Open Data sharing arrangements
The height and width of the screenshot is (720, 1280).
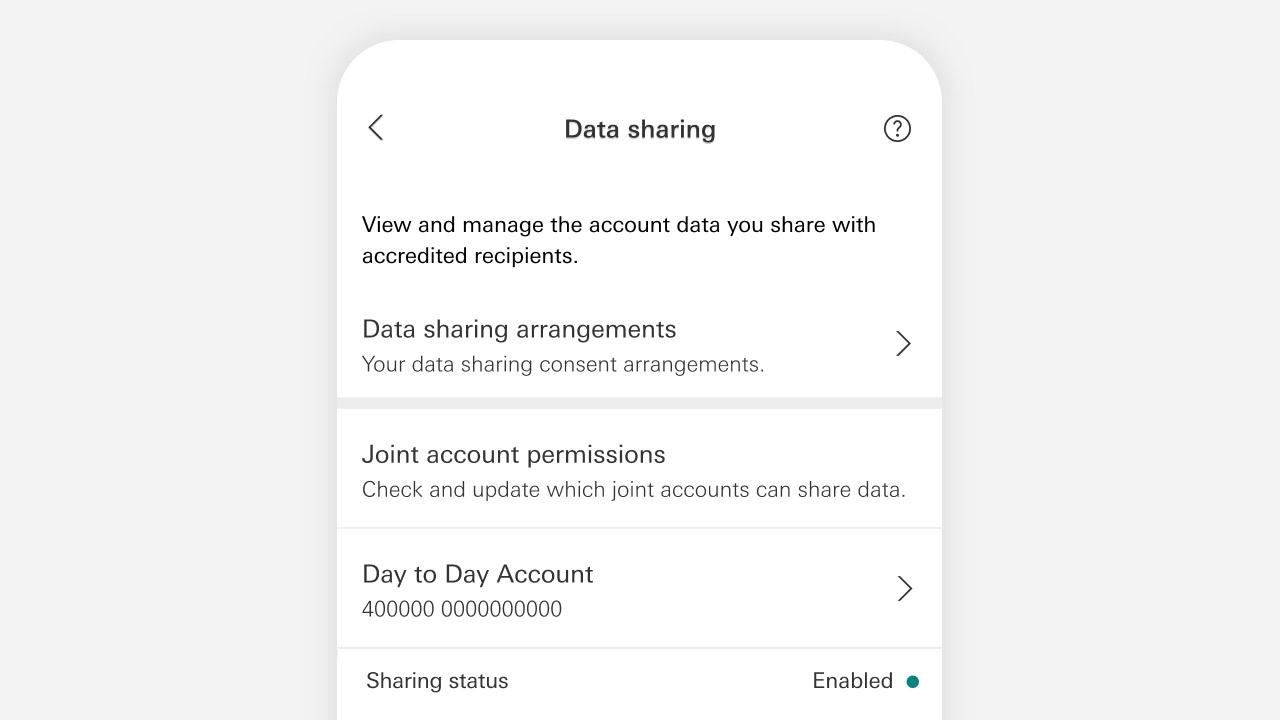(519, 329)
